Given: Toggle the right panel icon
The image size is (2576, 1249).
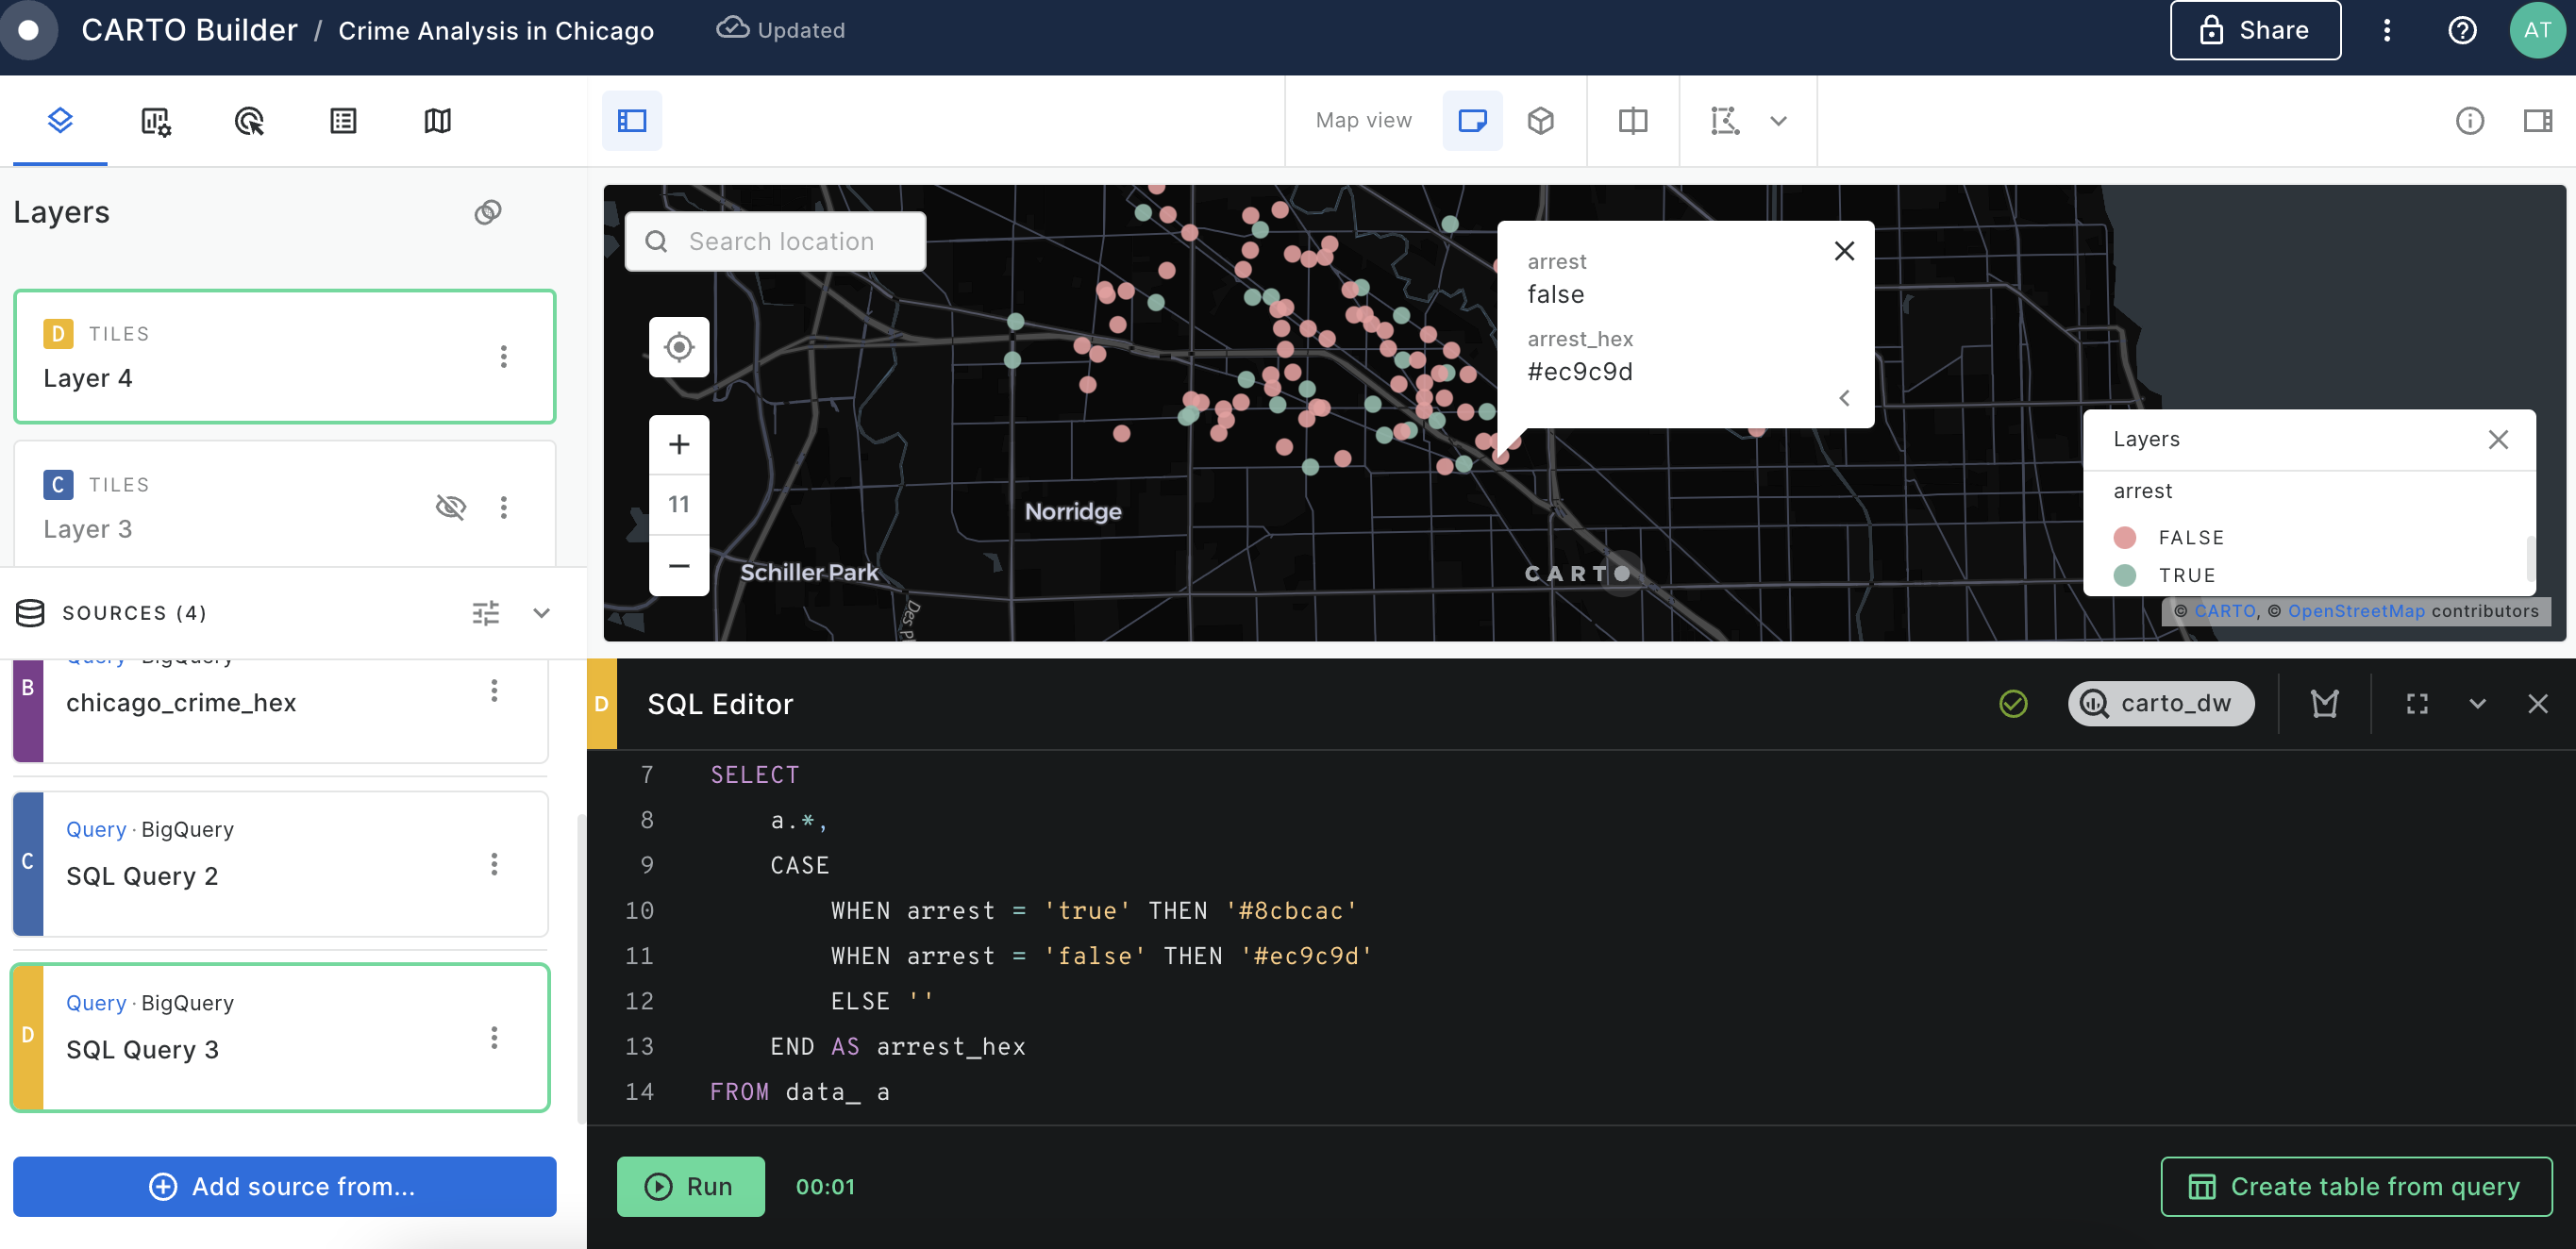Looking at the screenshot, I should tap(2537, 121).
